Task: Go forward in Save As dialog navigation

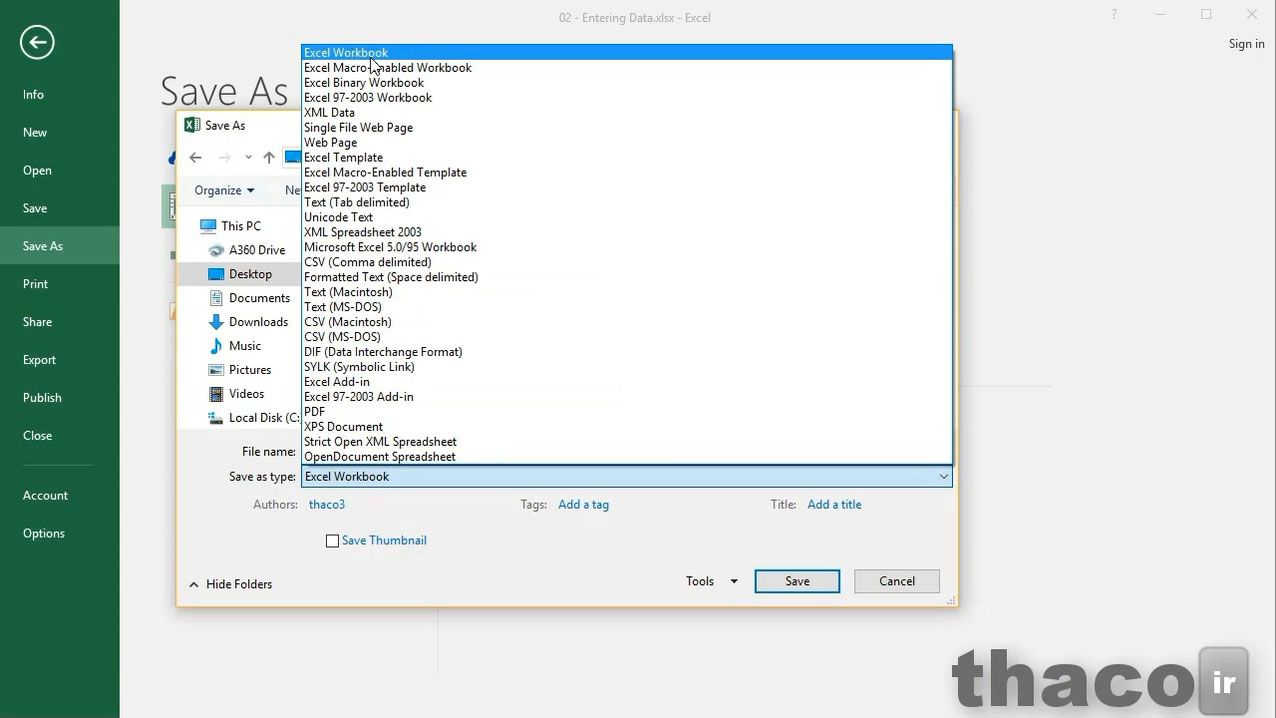Action: 224,157
